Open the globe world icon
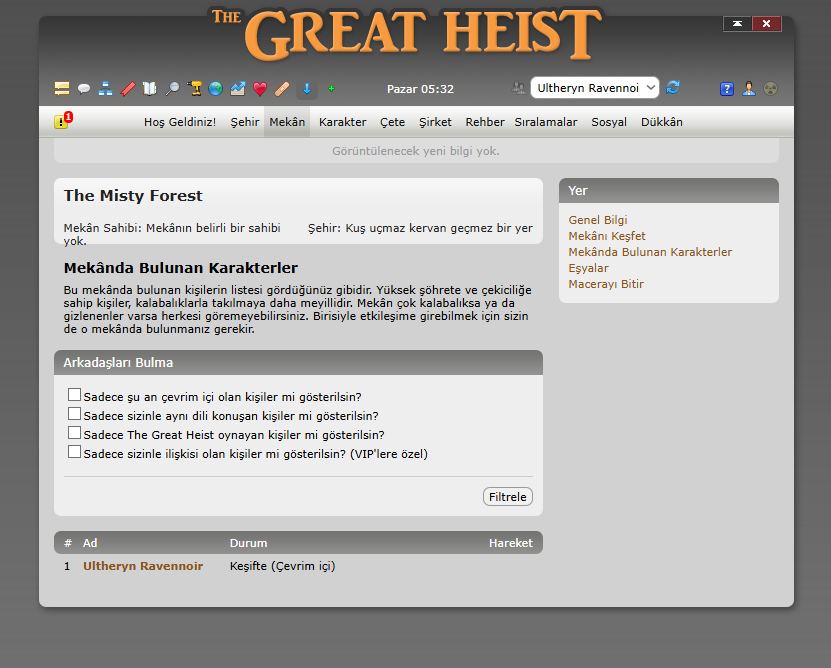Viewport: 831px width, 668px height. coord(215,89)
